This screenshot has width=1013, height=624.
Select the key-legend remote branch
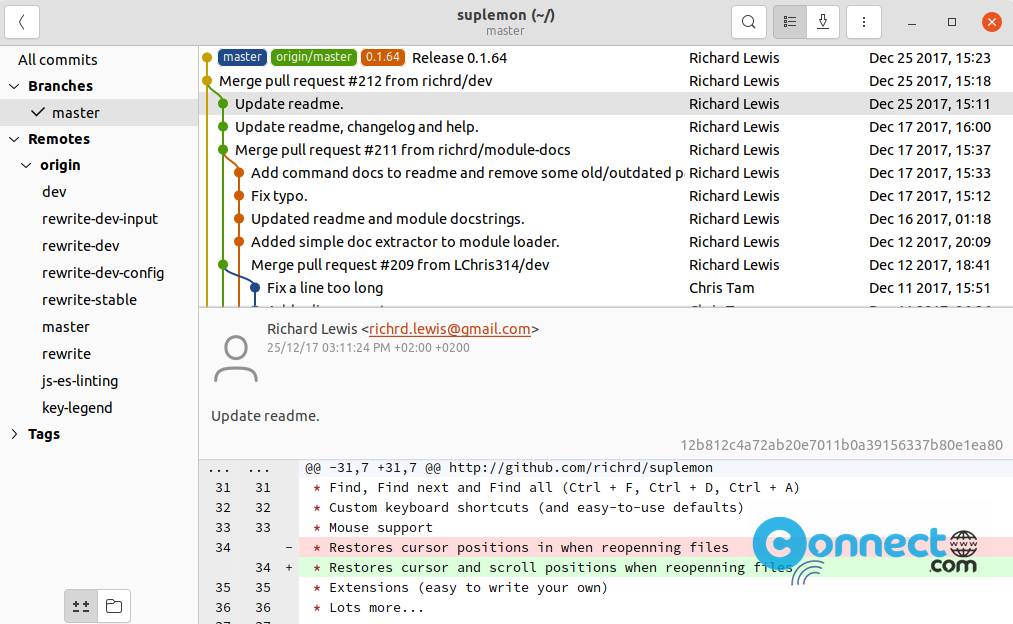click(99, 408)
